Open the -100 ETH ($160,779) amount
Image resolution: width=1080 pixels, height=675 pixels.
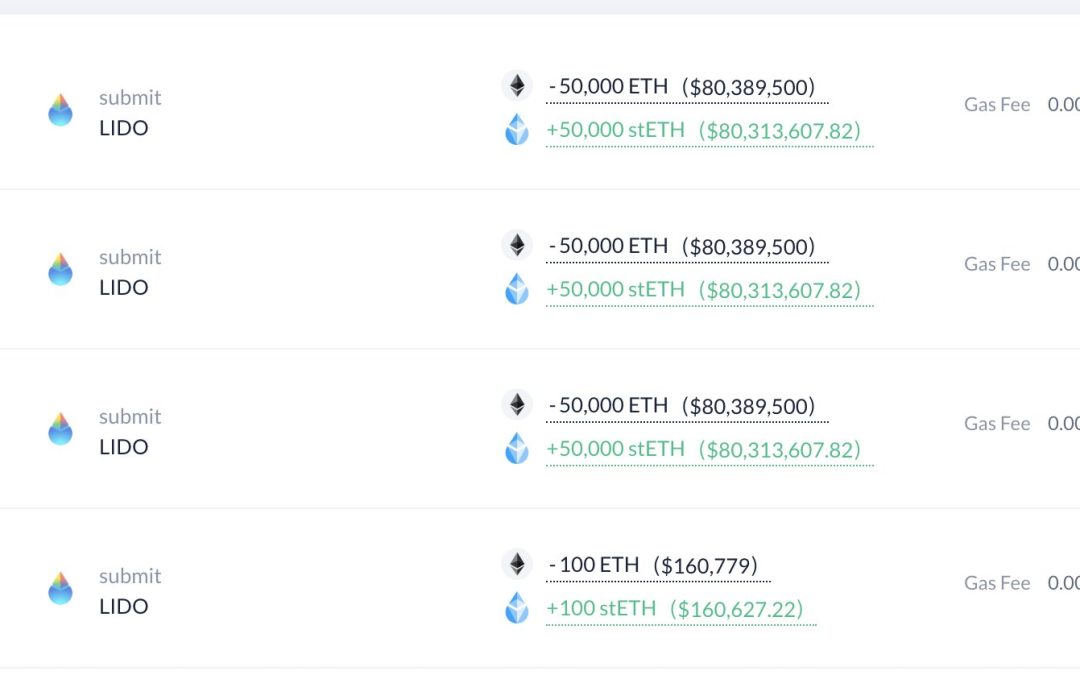click(x=658, y=566)
